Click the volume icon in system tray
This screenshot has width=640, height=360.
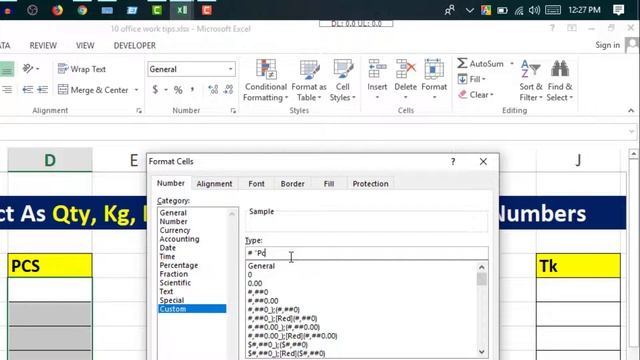pos(534,10)
